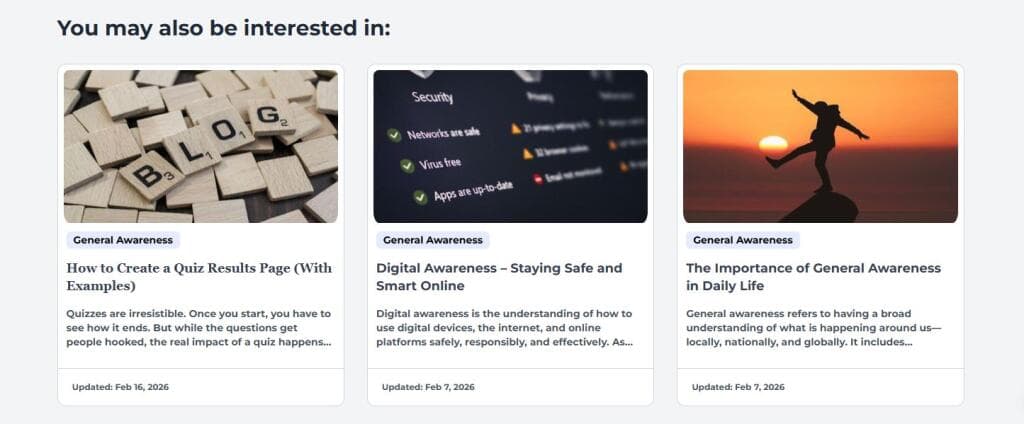
Task: Open the Scrabble BLOG tiles thumbnail
Action: click(x=200, y=146)
